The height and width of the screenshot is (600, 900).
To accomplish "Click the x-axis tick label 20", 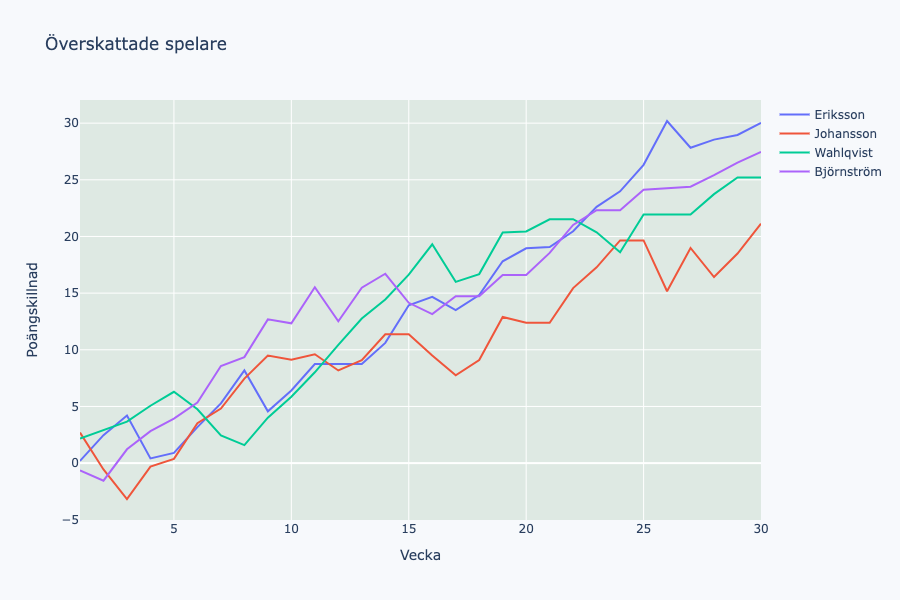I will point(526,529).
